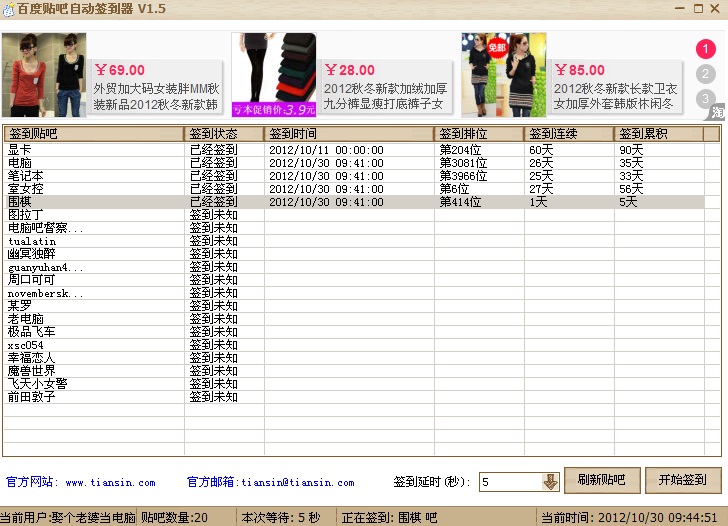Select the 某罗 row
Viewport: 728px width, 526px height.
point(354,306)
